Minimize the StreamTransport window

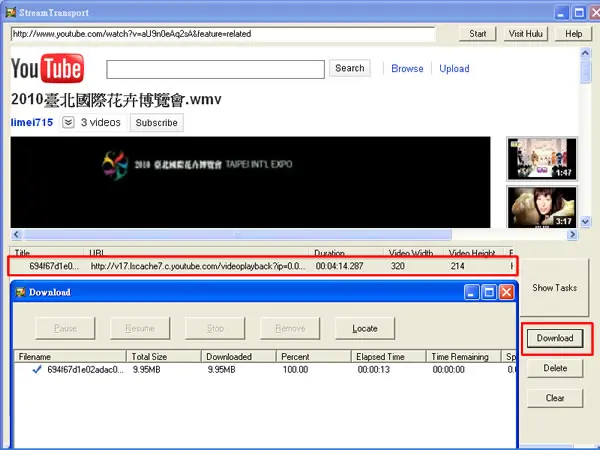pos(561,13)
